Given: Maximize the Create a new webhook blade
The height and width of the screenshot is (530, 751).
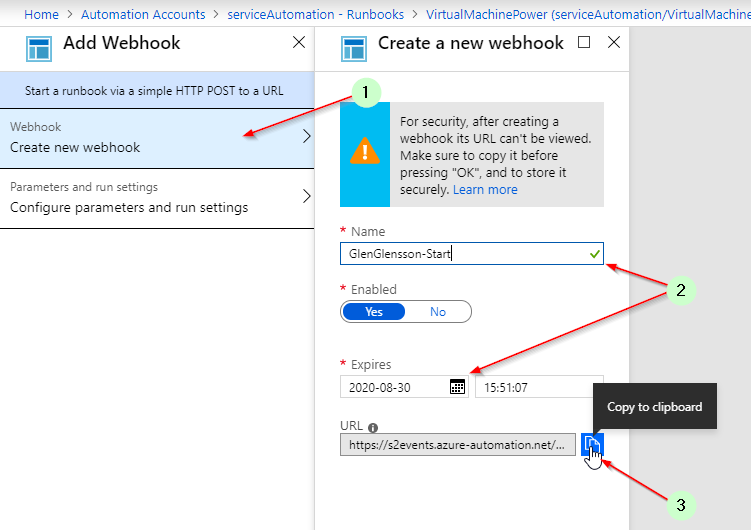Looking at the screenshot, I should pyautogui.click(x=584, y=42).
